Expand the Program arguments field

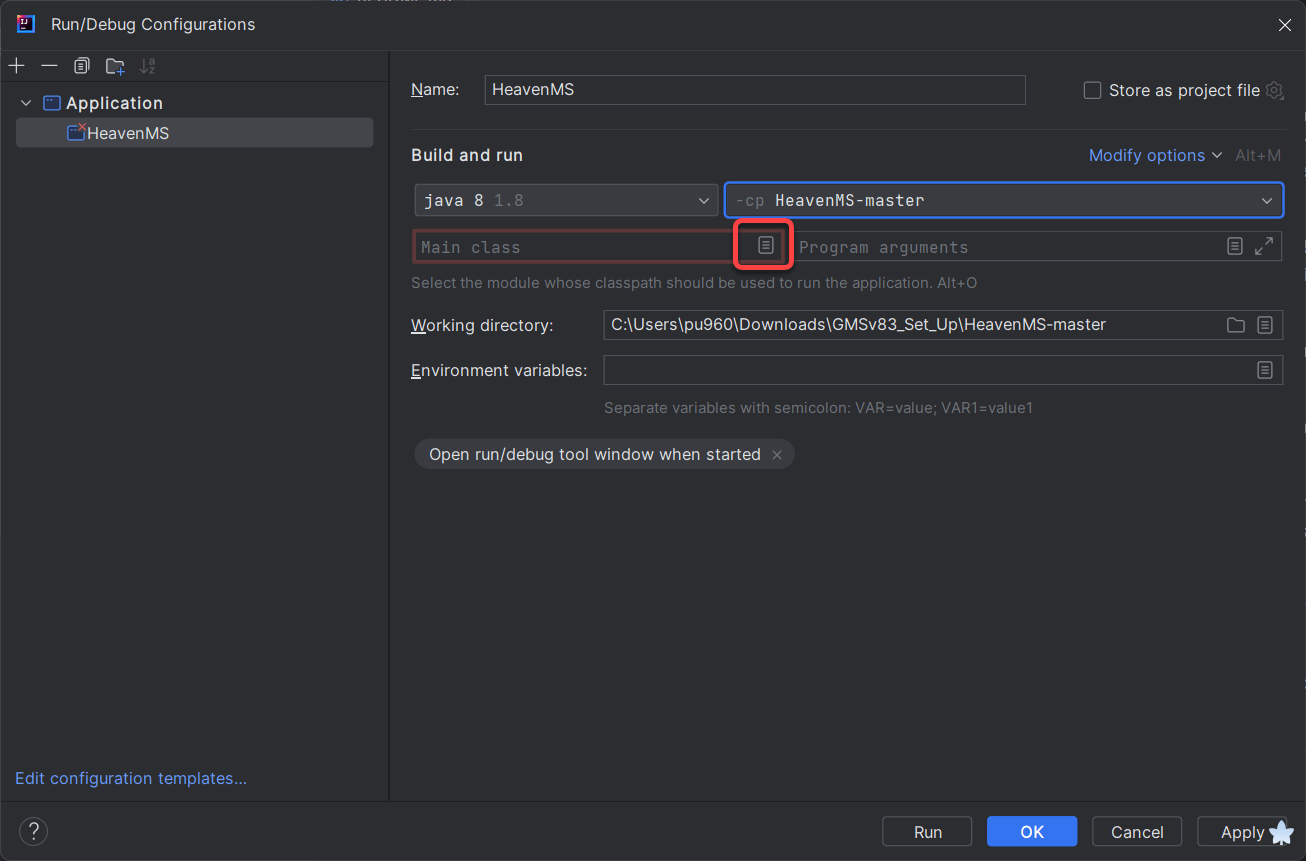pos(1264,246)
